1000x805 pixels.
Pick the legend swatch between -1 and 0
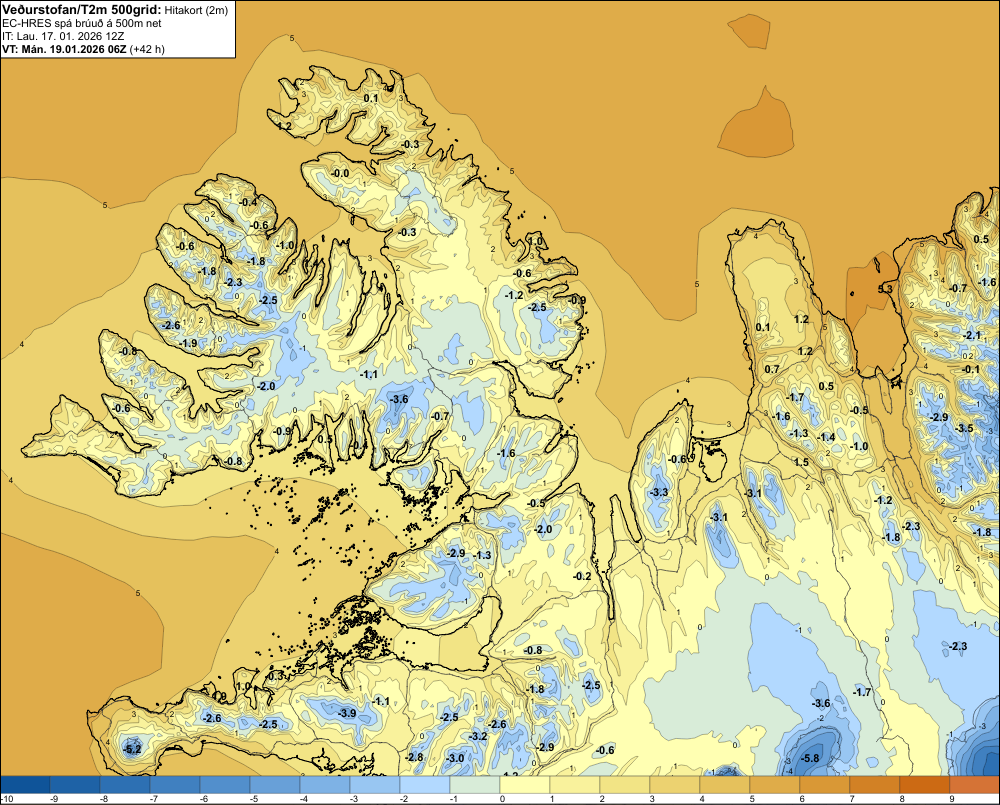[x=475, y=785]
